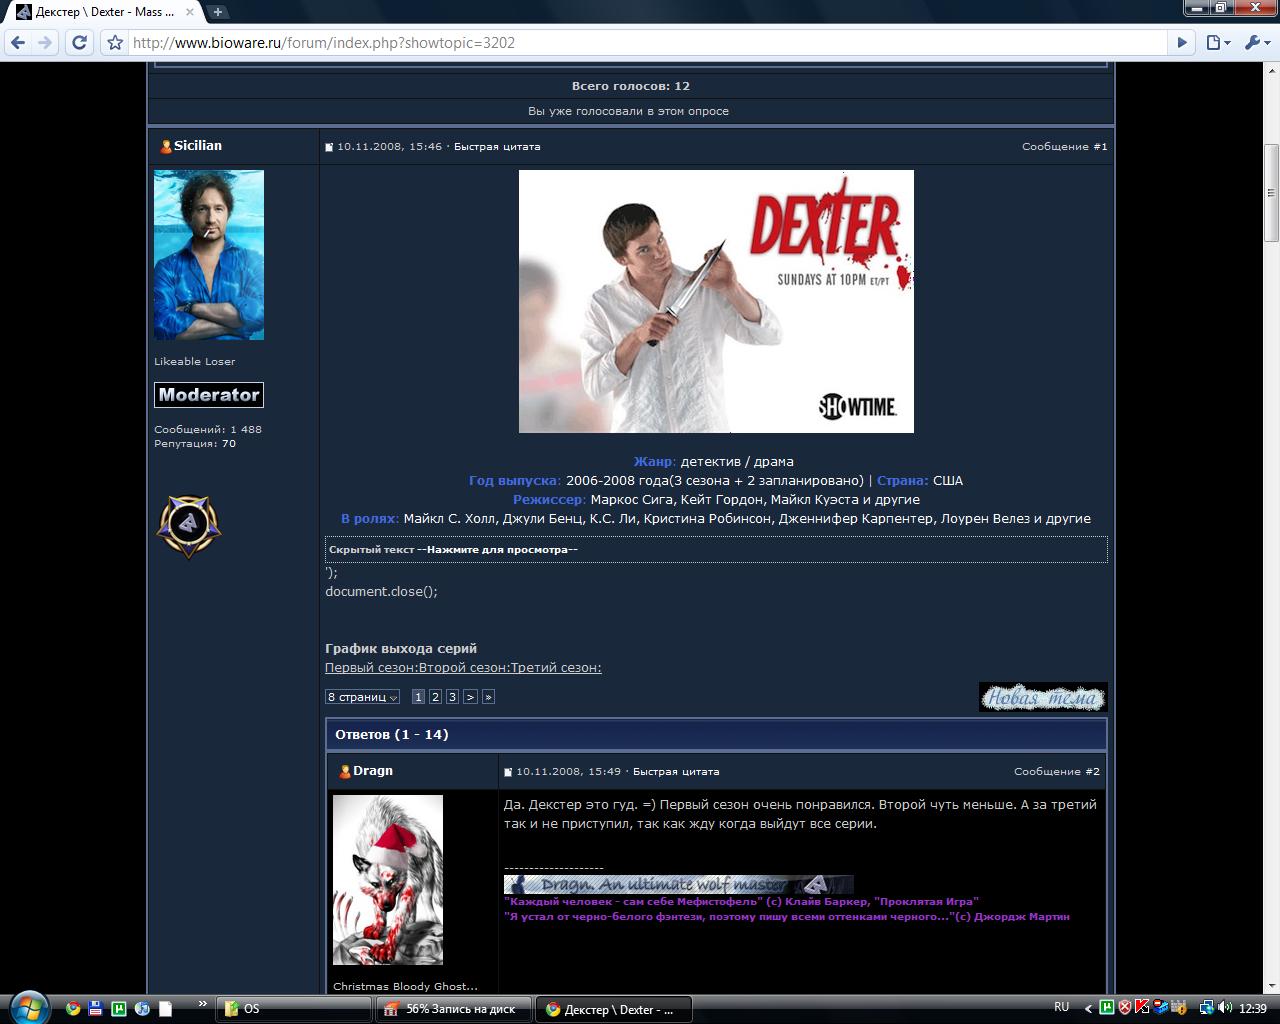Click the Dragn user status icon

click(x=345, y=772)
